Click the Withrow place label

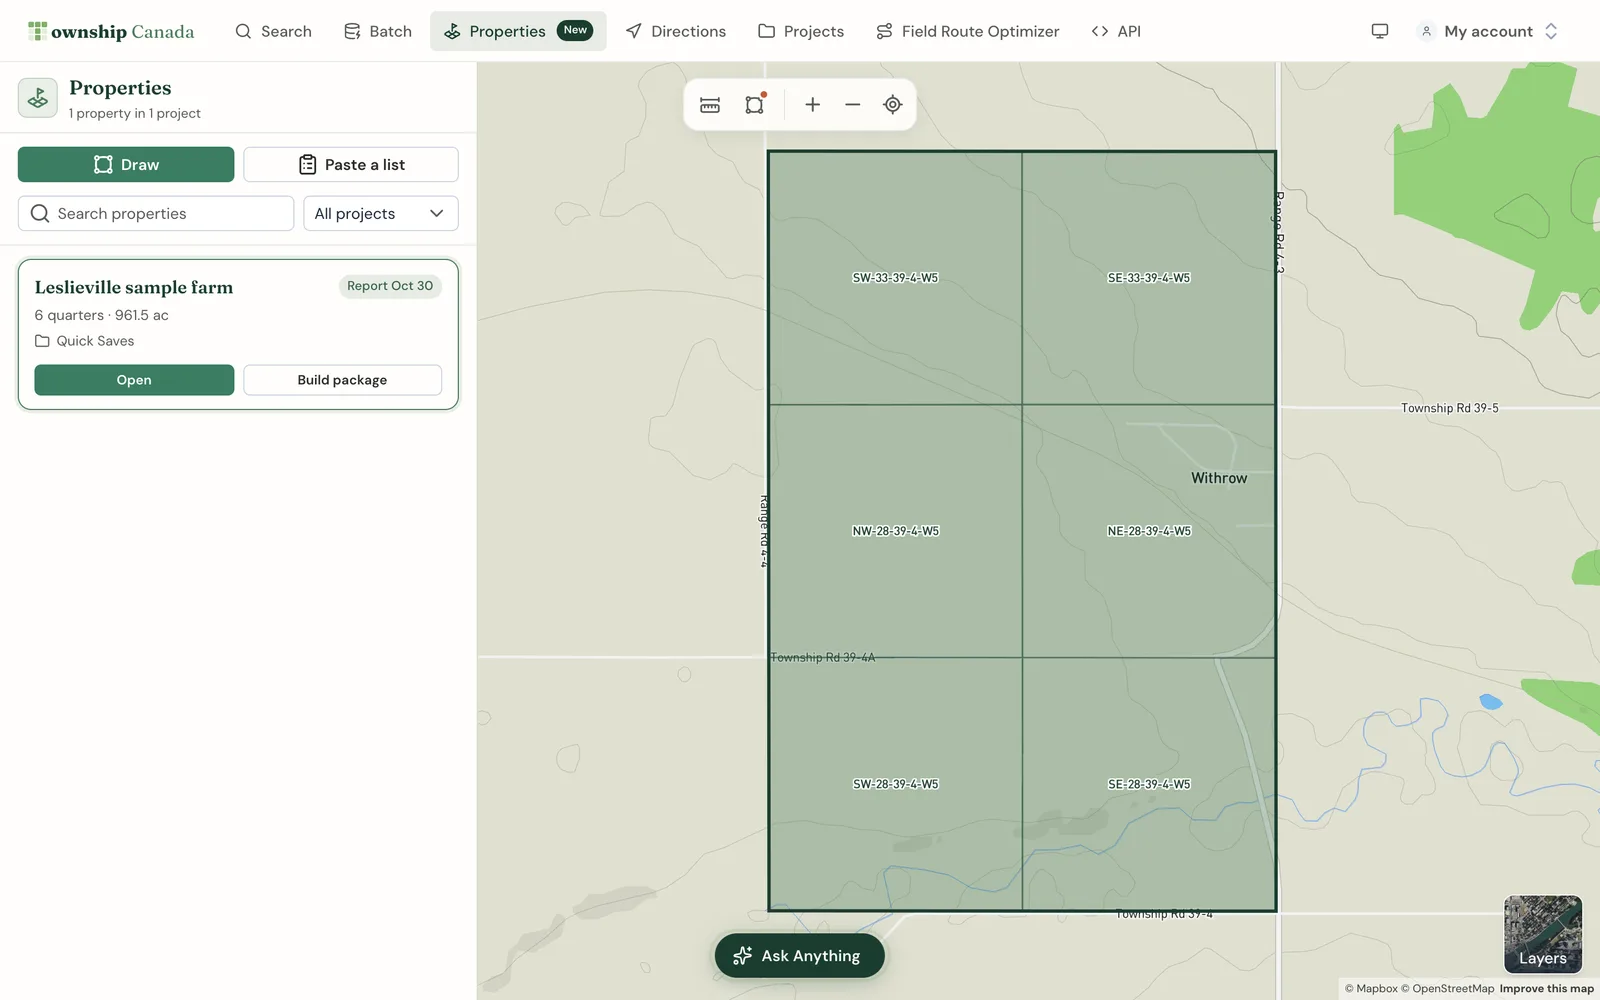point(1219,478)
